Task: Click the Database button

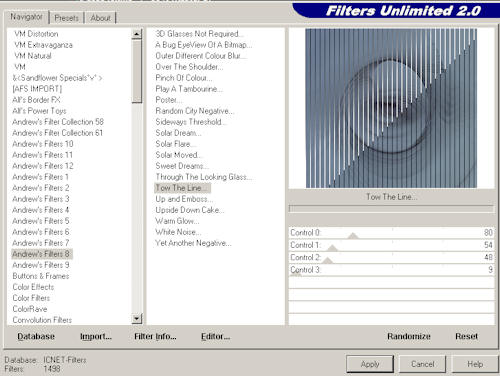Action: pyautogui.click(x=36, y=337)
